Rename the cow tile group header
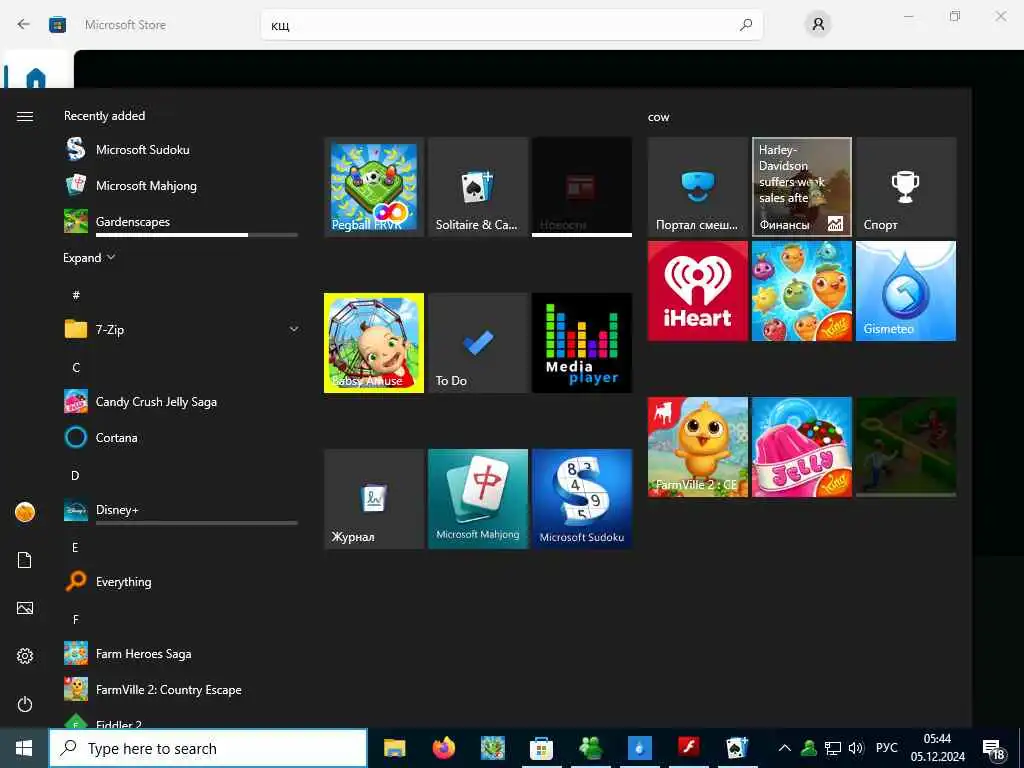The image size is (1024, 768). tap(658, 118)
